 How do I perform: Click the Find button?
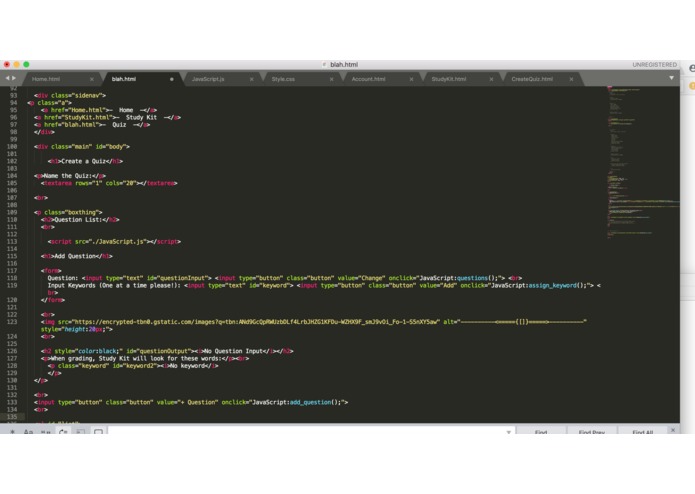click(x=541, y=431)
